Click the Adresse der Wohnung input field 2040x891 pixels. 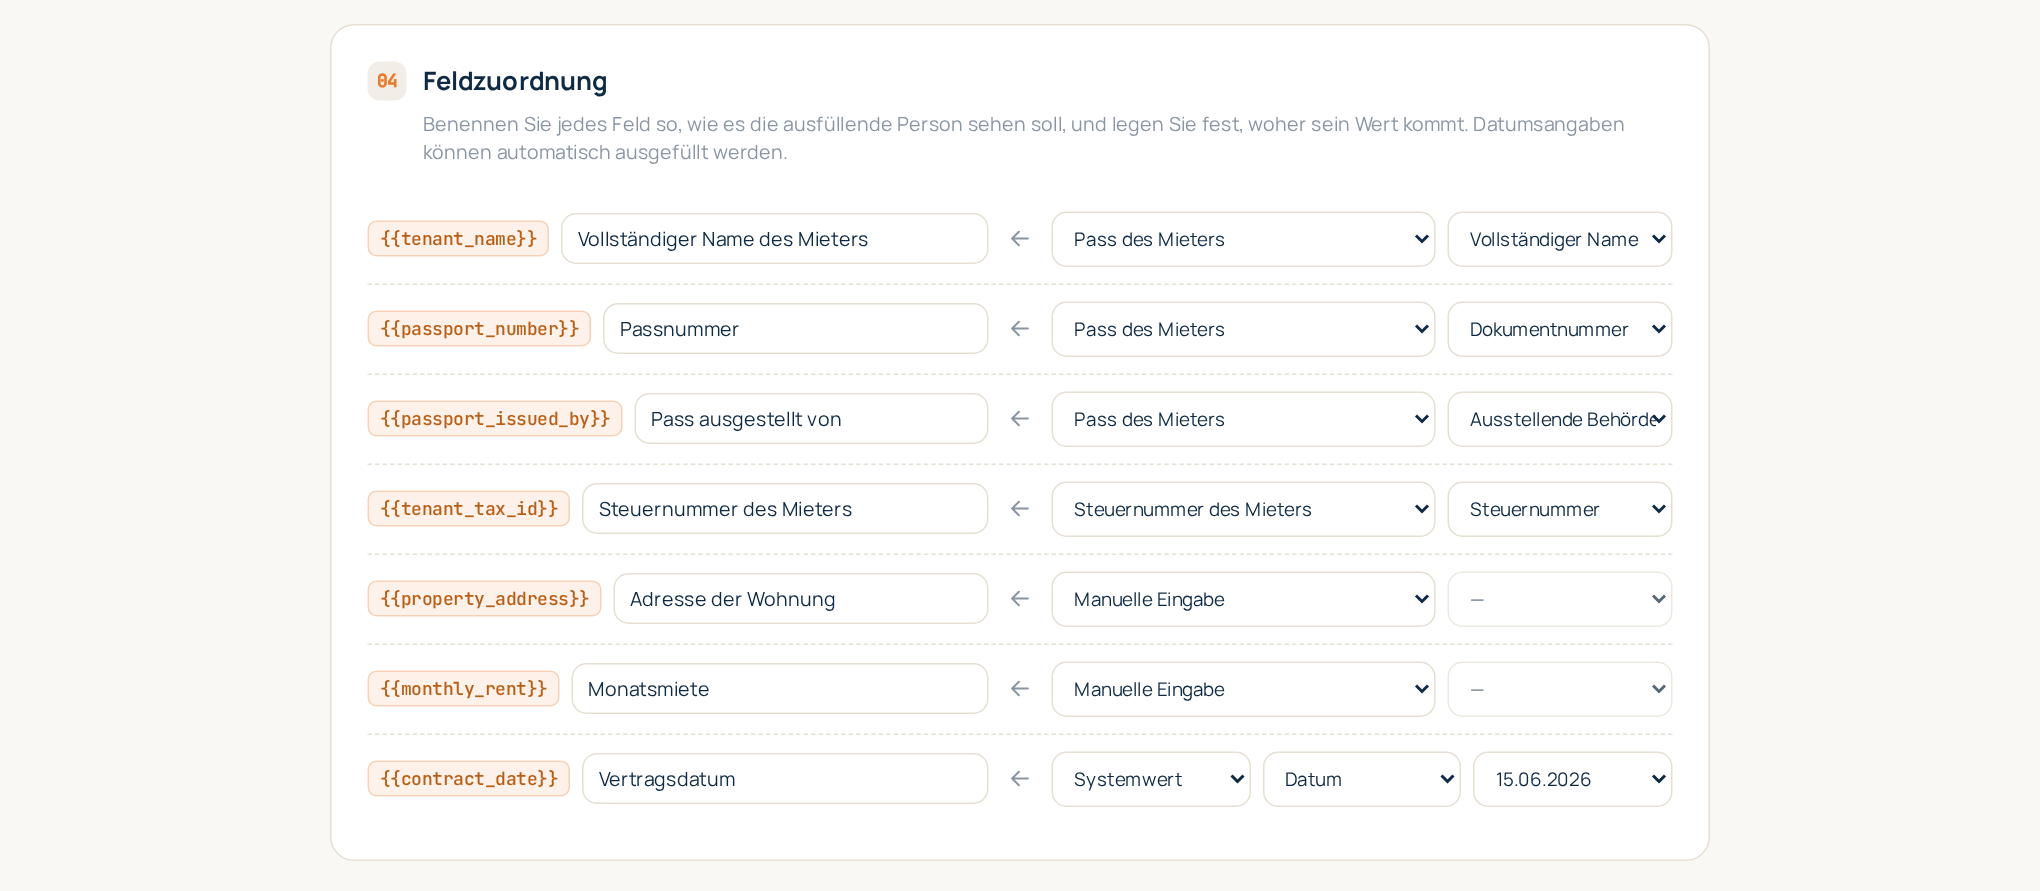[x=801, y=599]
